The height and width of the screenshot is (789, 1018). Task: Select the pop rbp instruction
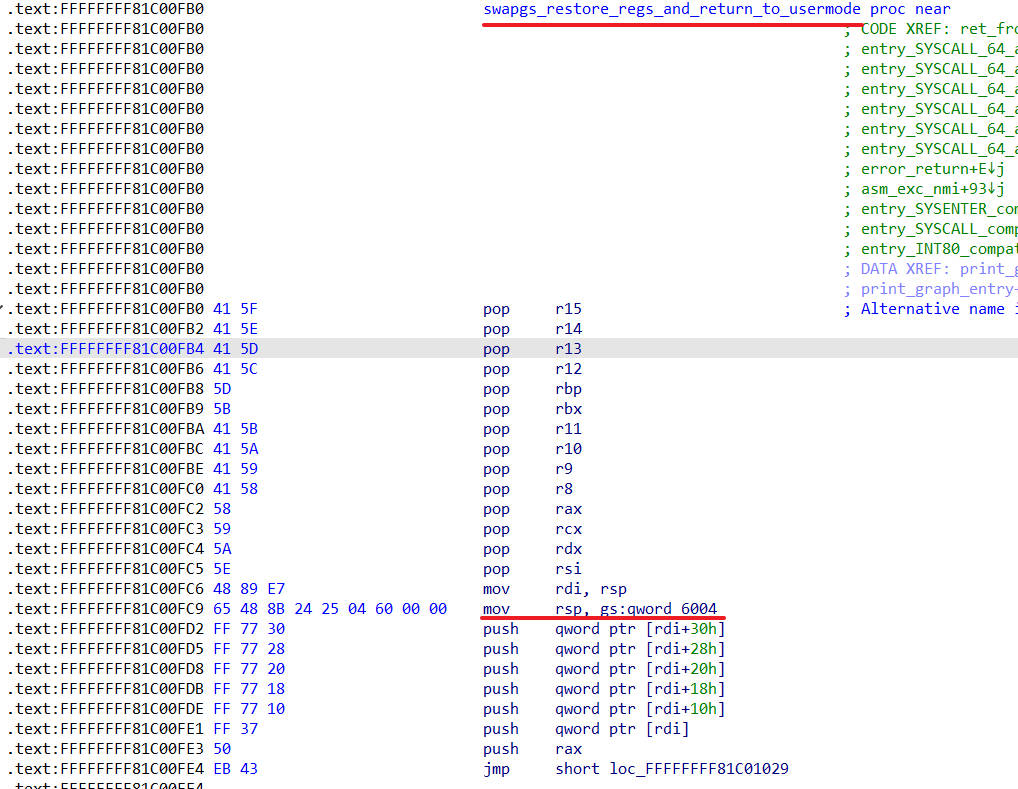pyautogui.click(x=532, y=389)
